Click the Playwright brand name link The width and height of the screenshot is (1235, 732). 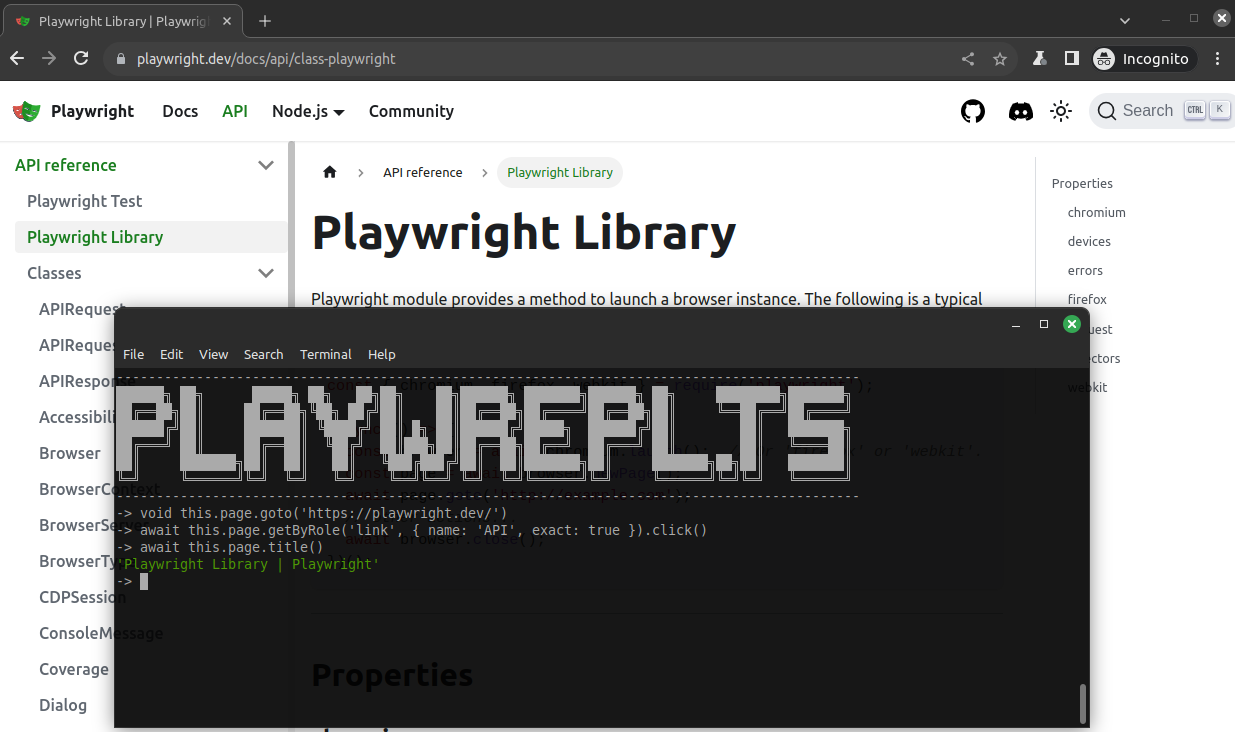pyautogui.click(x=92, y=111)
